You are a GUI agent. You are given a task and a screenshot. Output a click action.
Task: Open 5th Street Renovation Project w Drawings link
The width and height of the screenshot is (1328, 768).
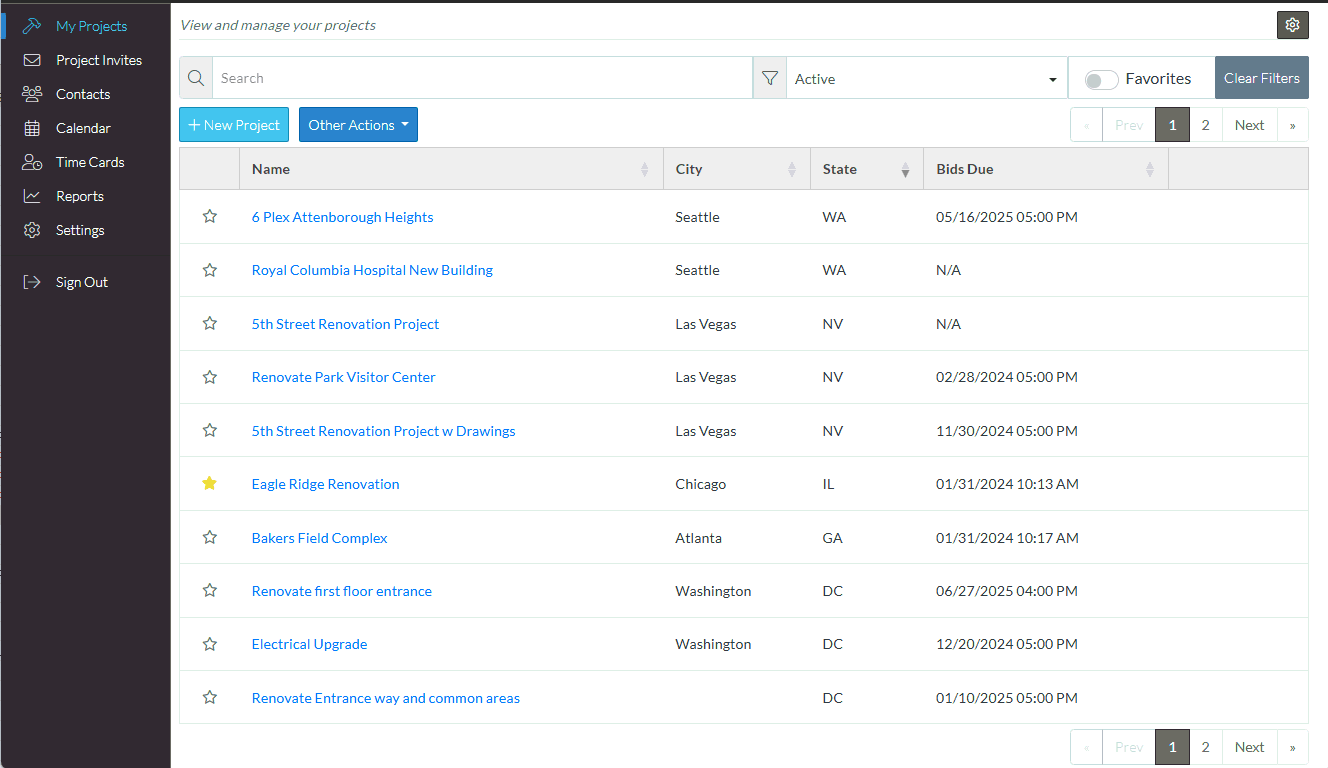383,431
